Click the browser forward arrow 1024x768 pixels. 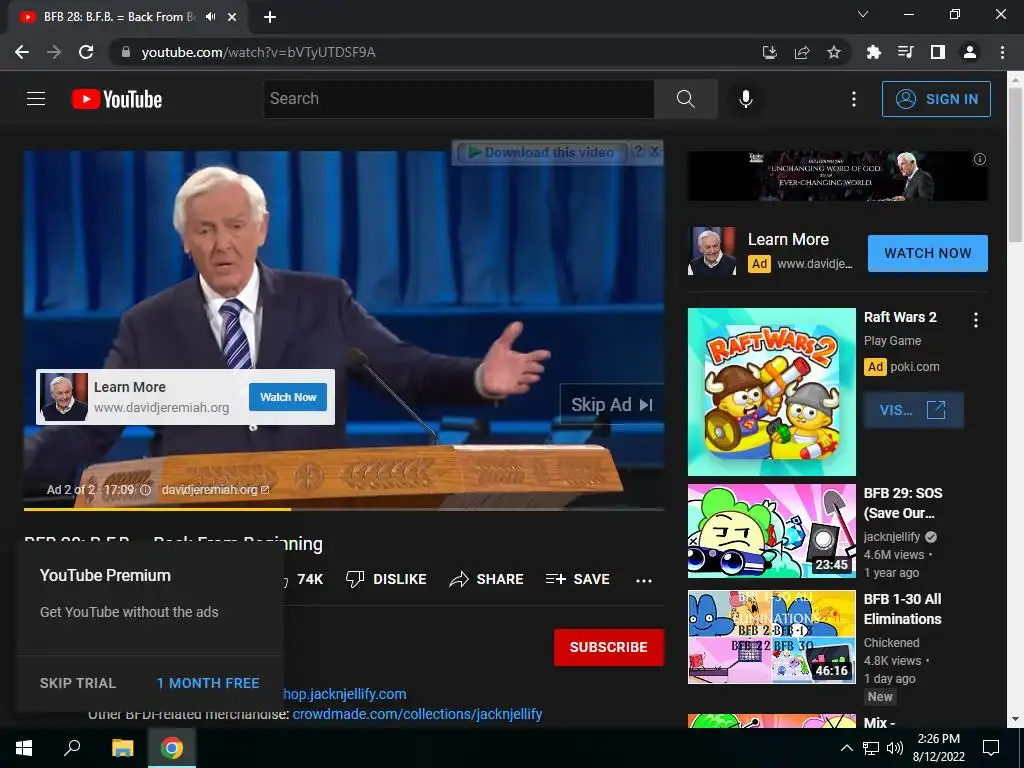click(54, 52)
